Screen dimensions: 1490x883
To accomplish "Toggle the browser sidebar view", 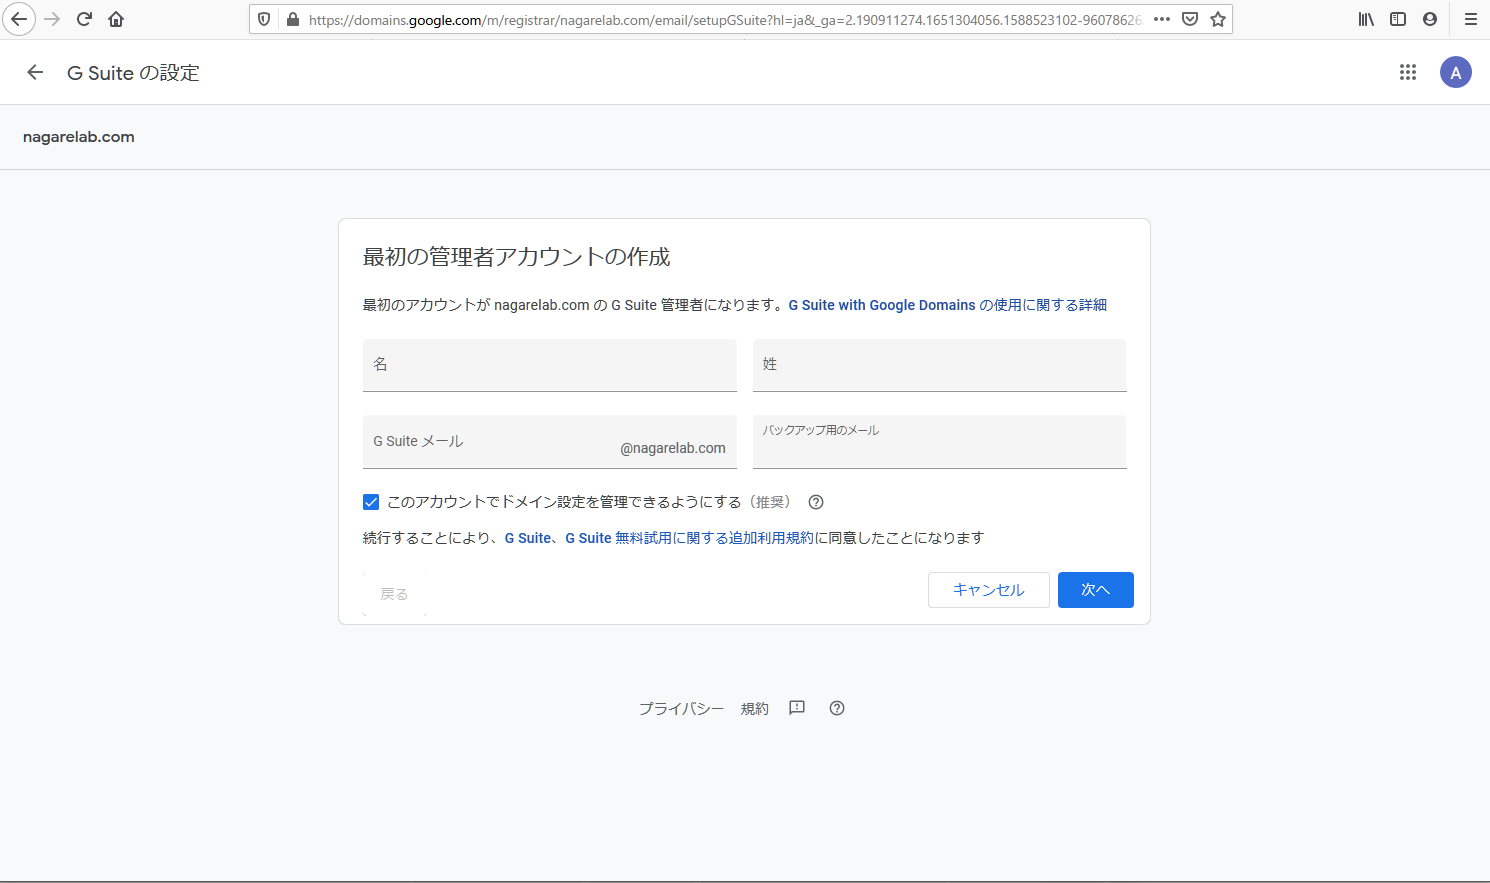I will click(1398, 19).
